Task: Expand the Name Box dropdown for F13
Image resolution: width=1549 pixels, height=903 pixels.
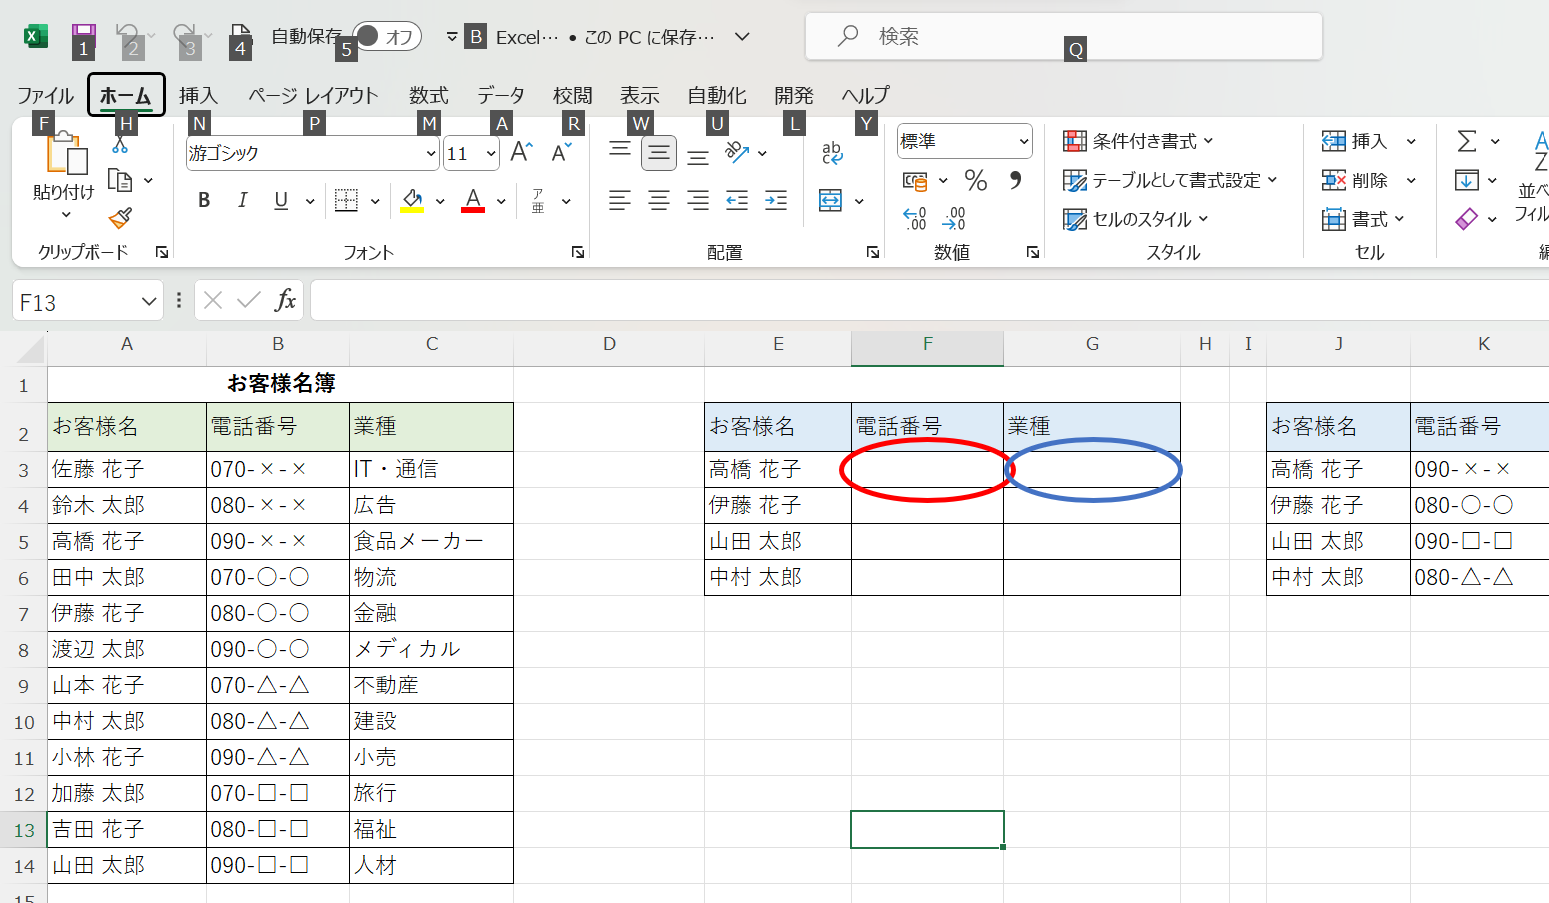Action: 149,301
